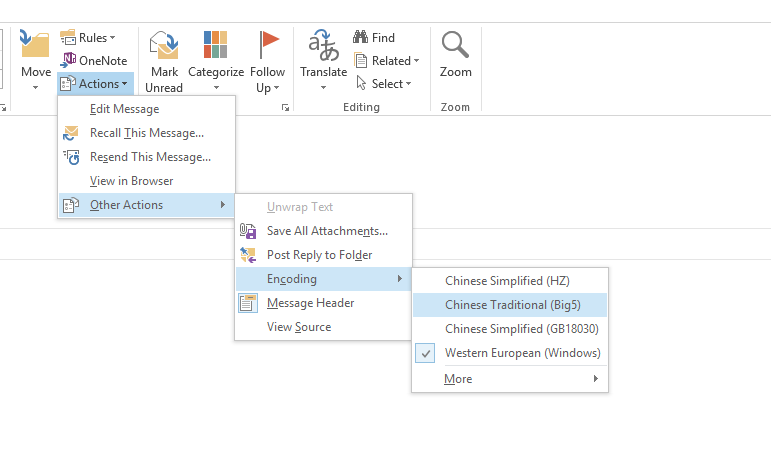Click the Translate icon
This screenshot has height=454, width=771.
(x=323, y=45)
